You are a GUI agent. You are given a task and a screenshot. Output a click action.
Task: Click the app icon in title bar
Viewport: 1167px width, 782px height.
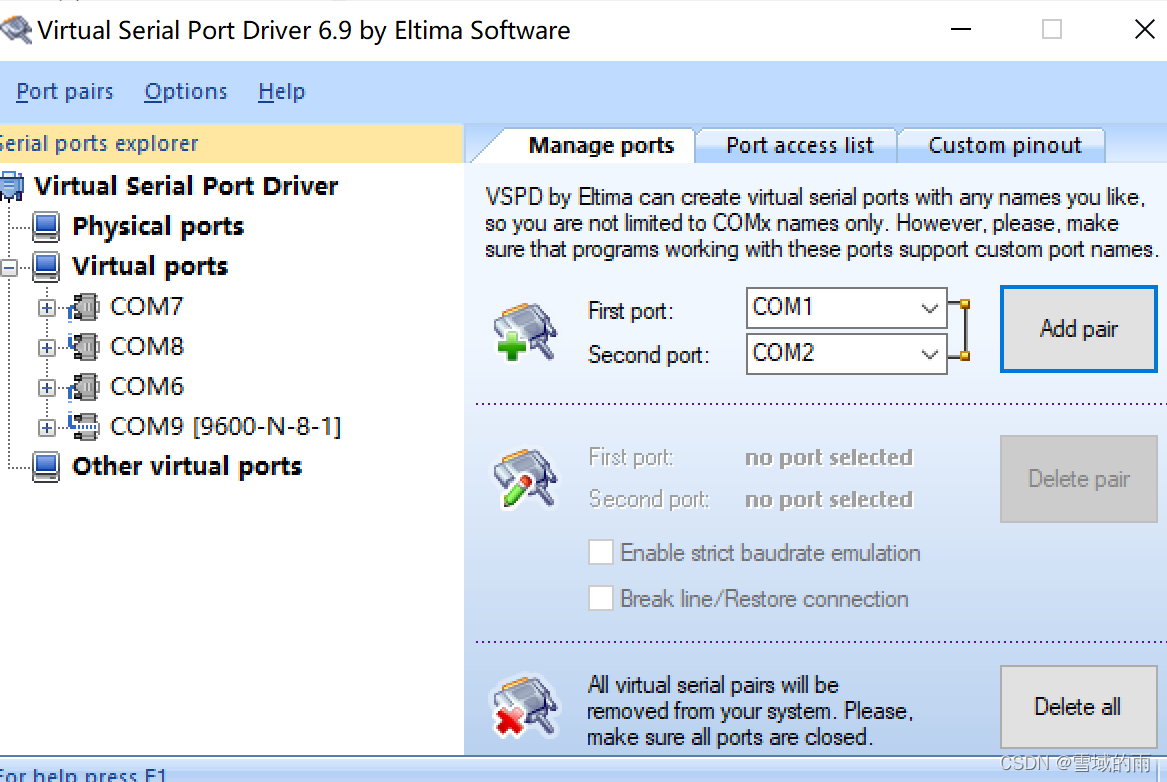coord(16,31)
